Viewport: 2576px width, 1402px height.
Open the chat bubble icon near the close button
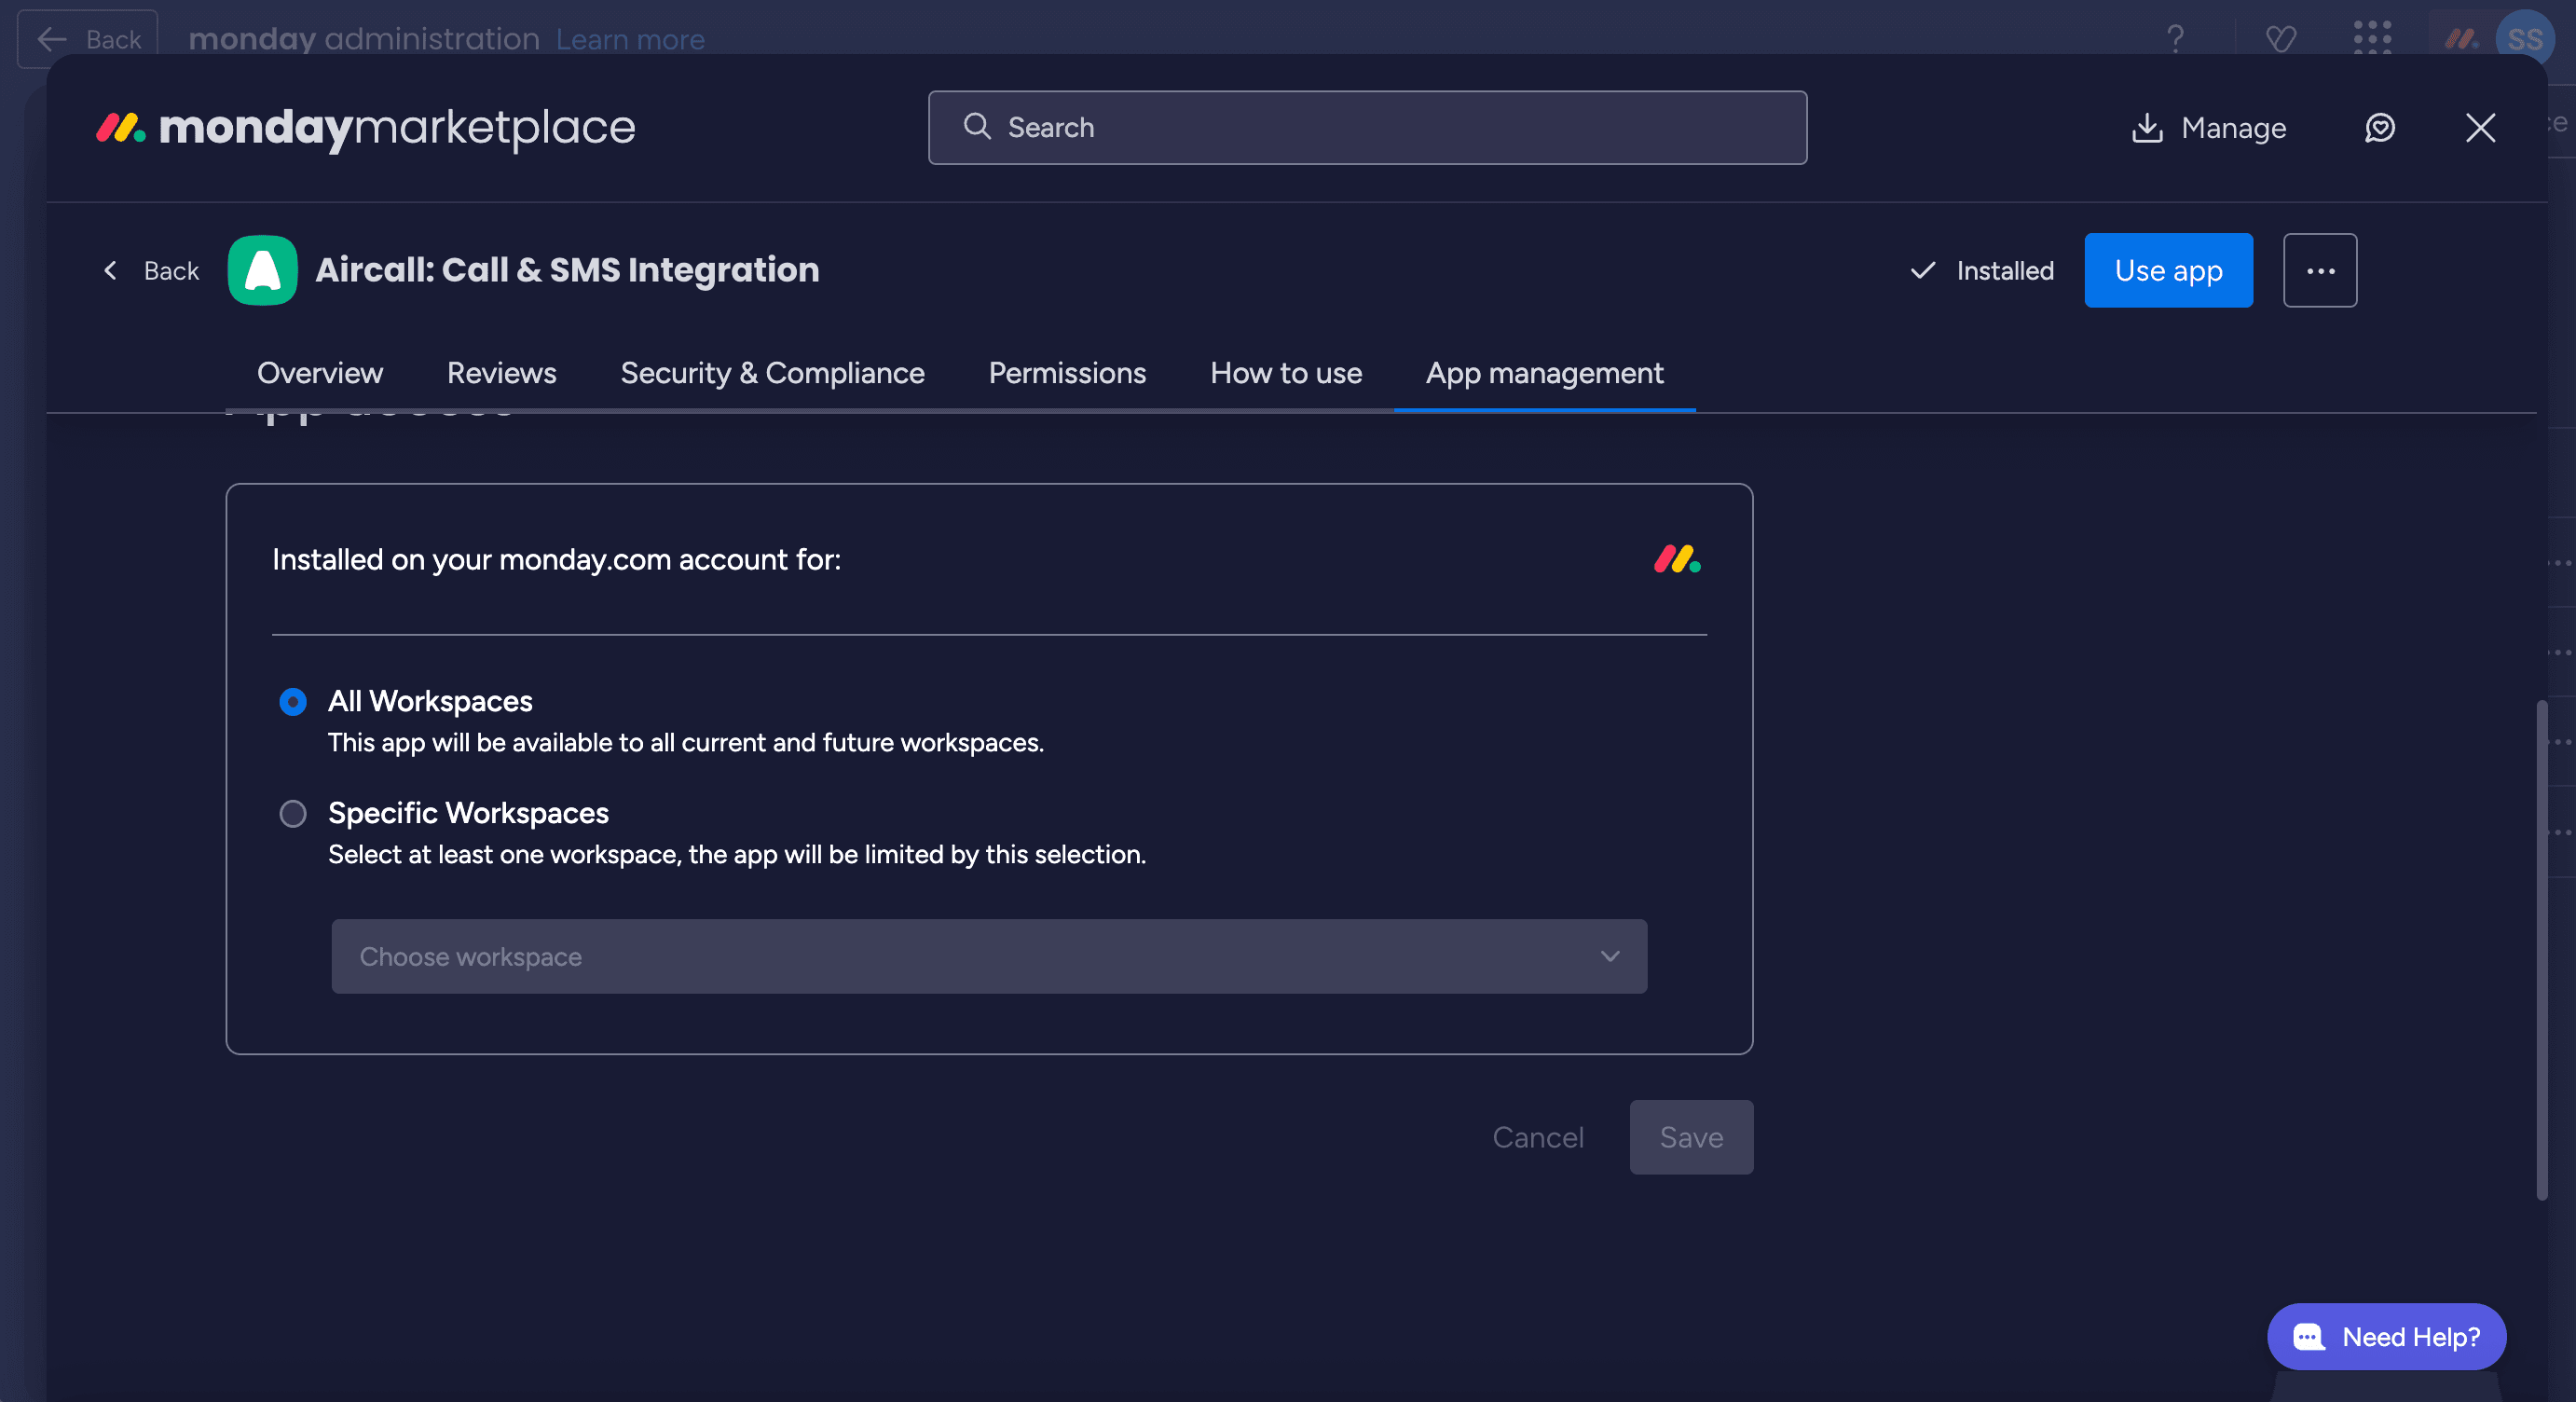click(2381, 128)
